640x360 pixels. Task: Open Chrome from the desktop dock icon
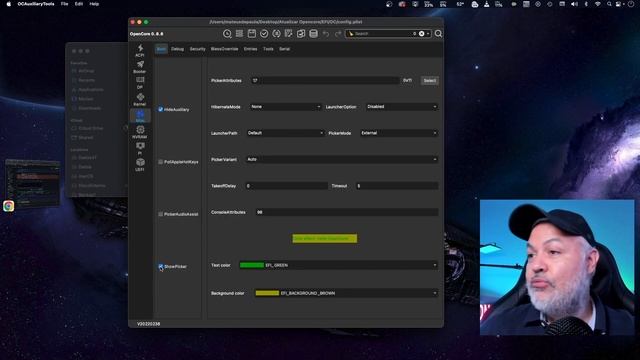click(9, 206)
